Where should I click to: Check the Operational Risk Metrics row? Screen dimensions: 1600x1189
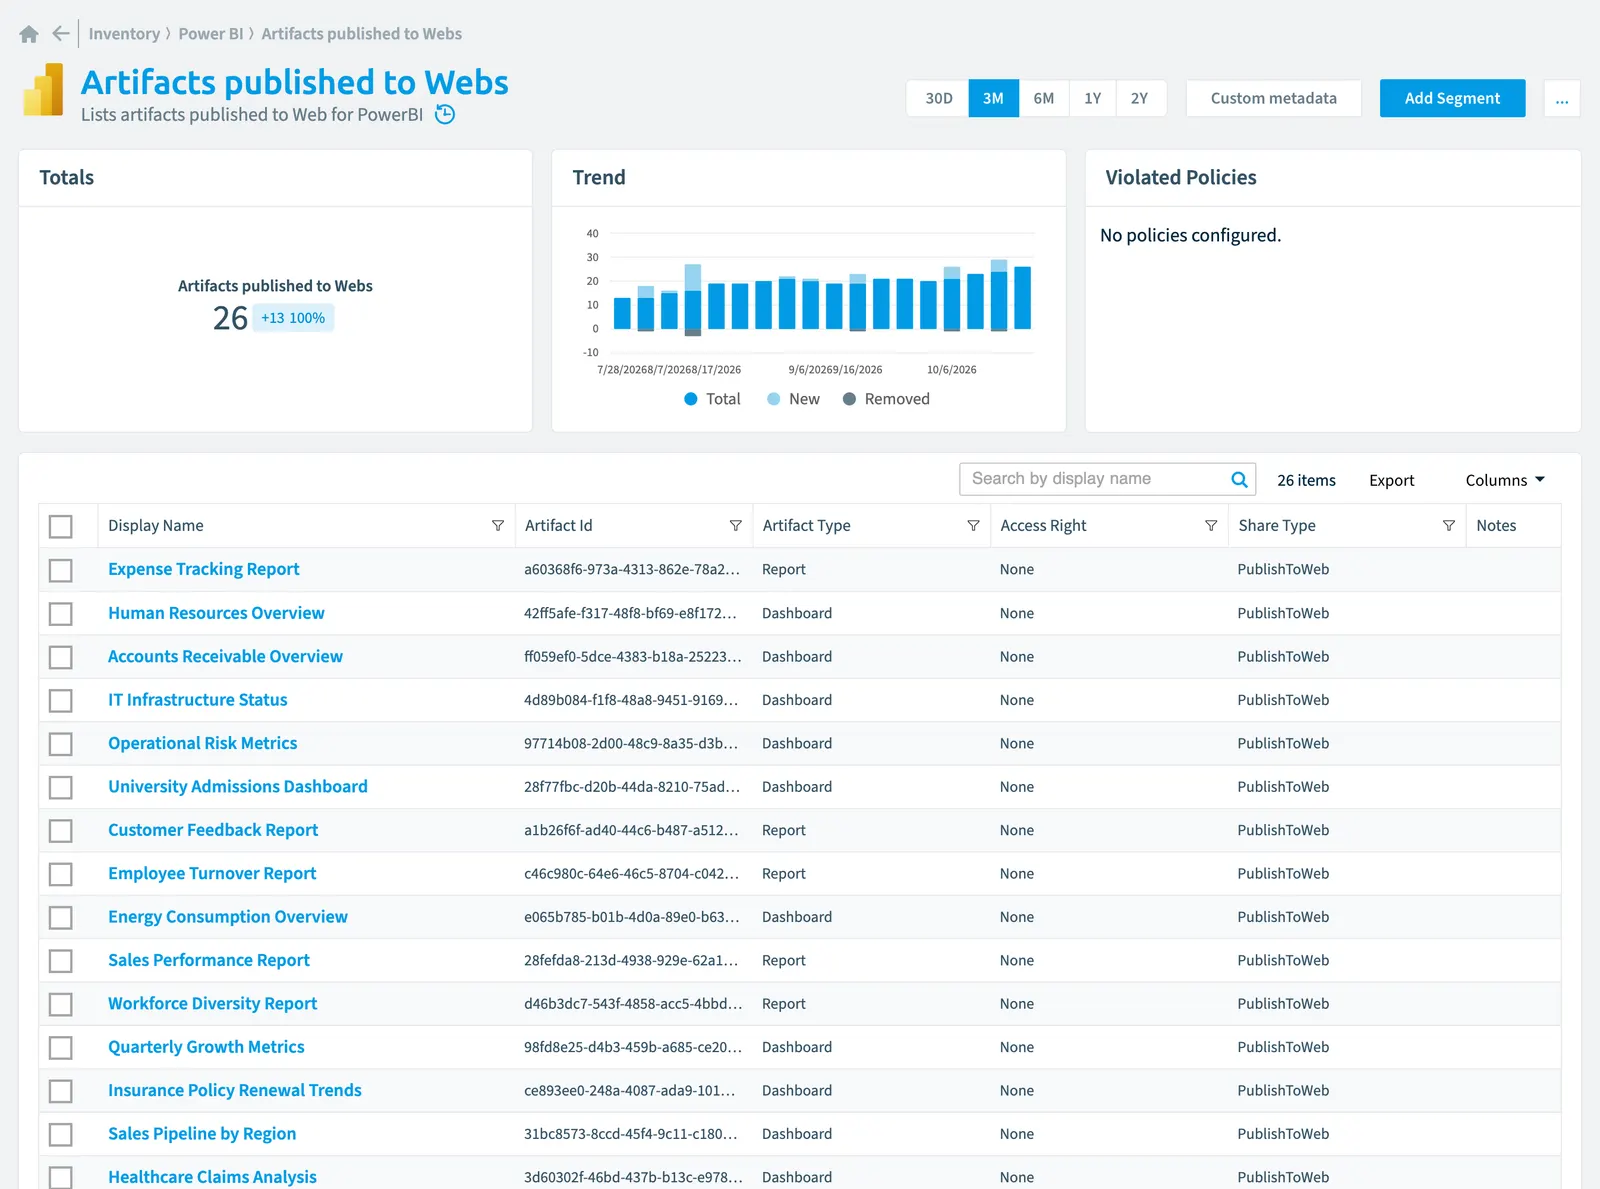61,744
